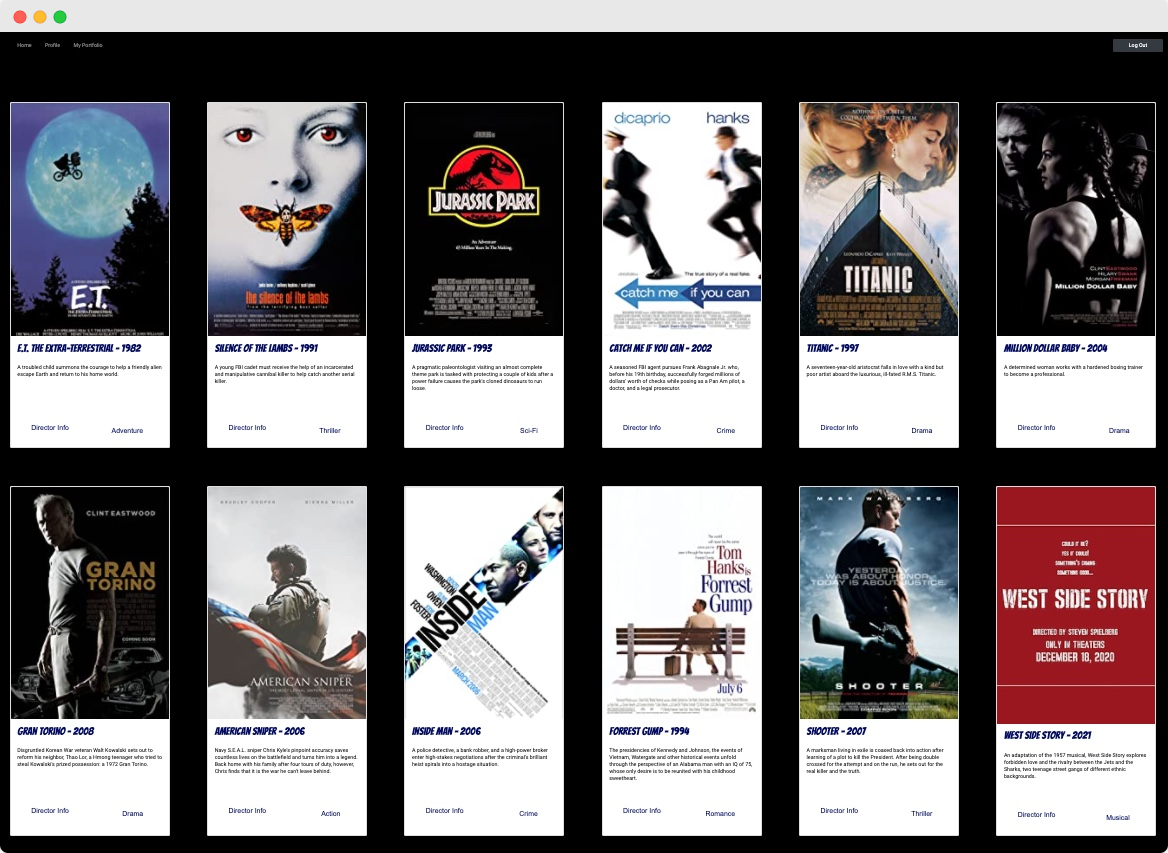The height and width of the screenshot is (853, 1168).
Task: View Director Info on the Shooter card
Action: point(840,811)
